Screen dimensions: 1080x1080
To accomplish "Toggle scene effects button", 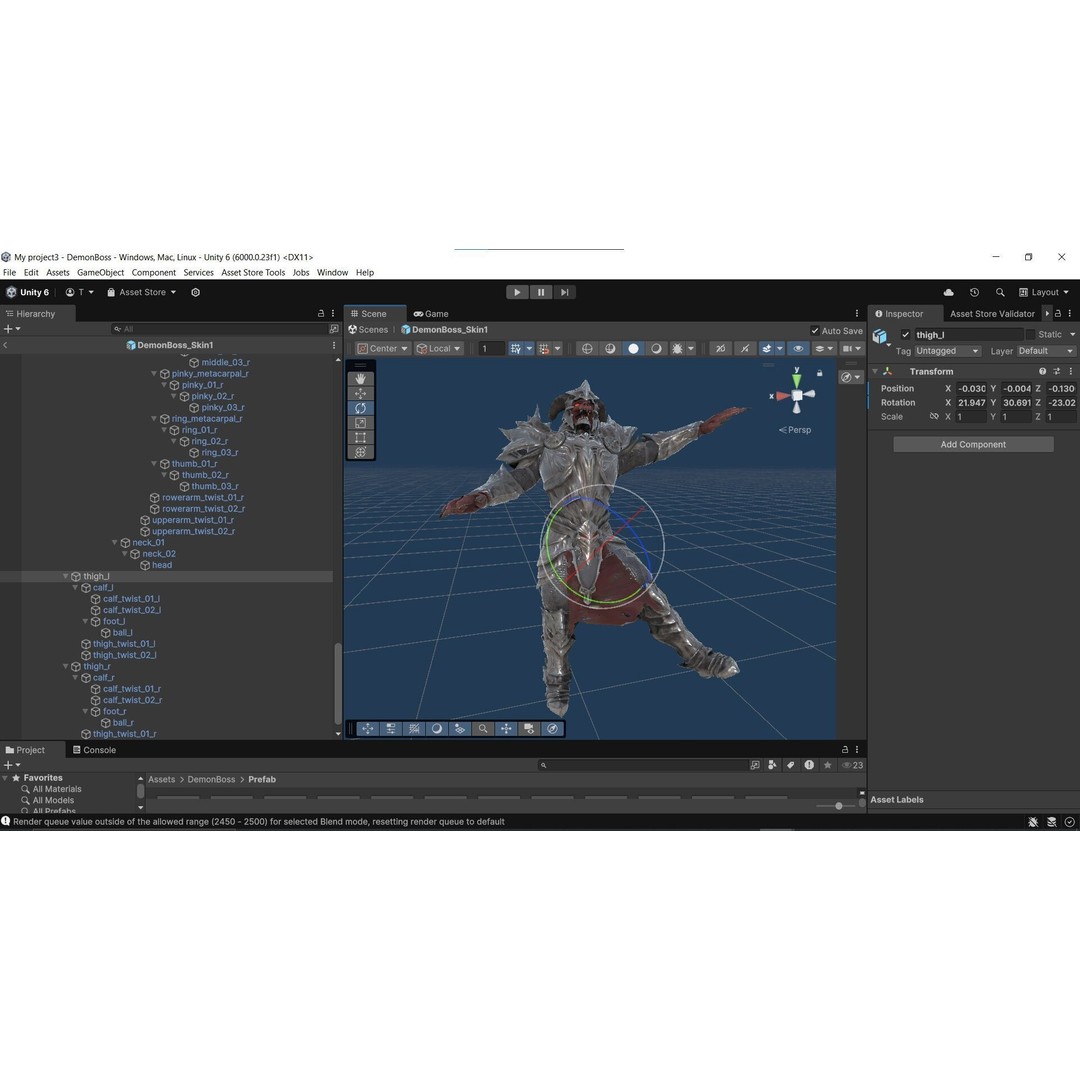I will coord(766,349).
